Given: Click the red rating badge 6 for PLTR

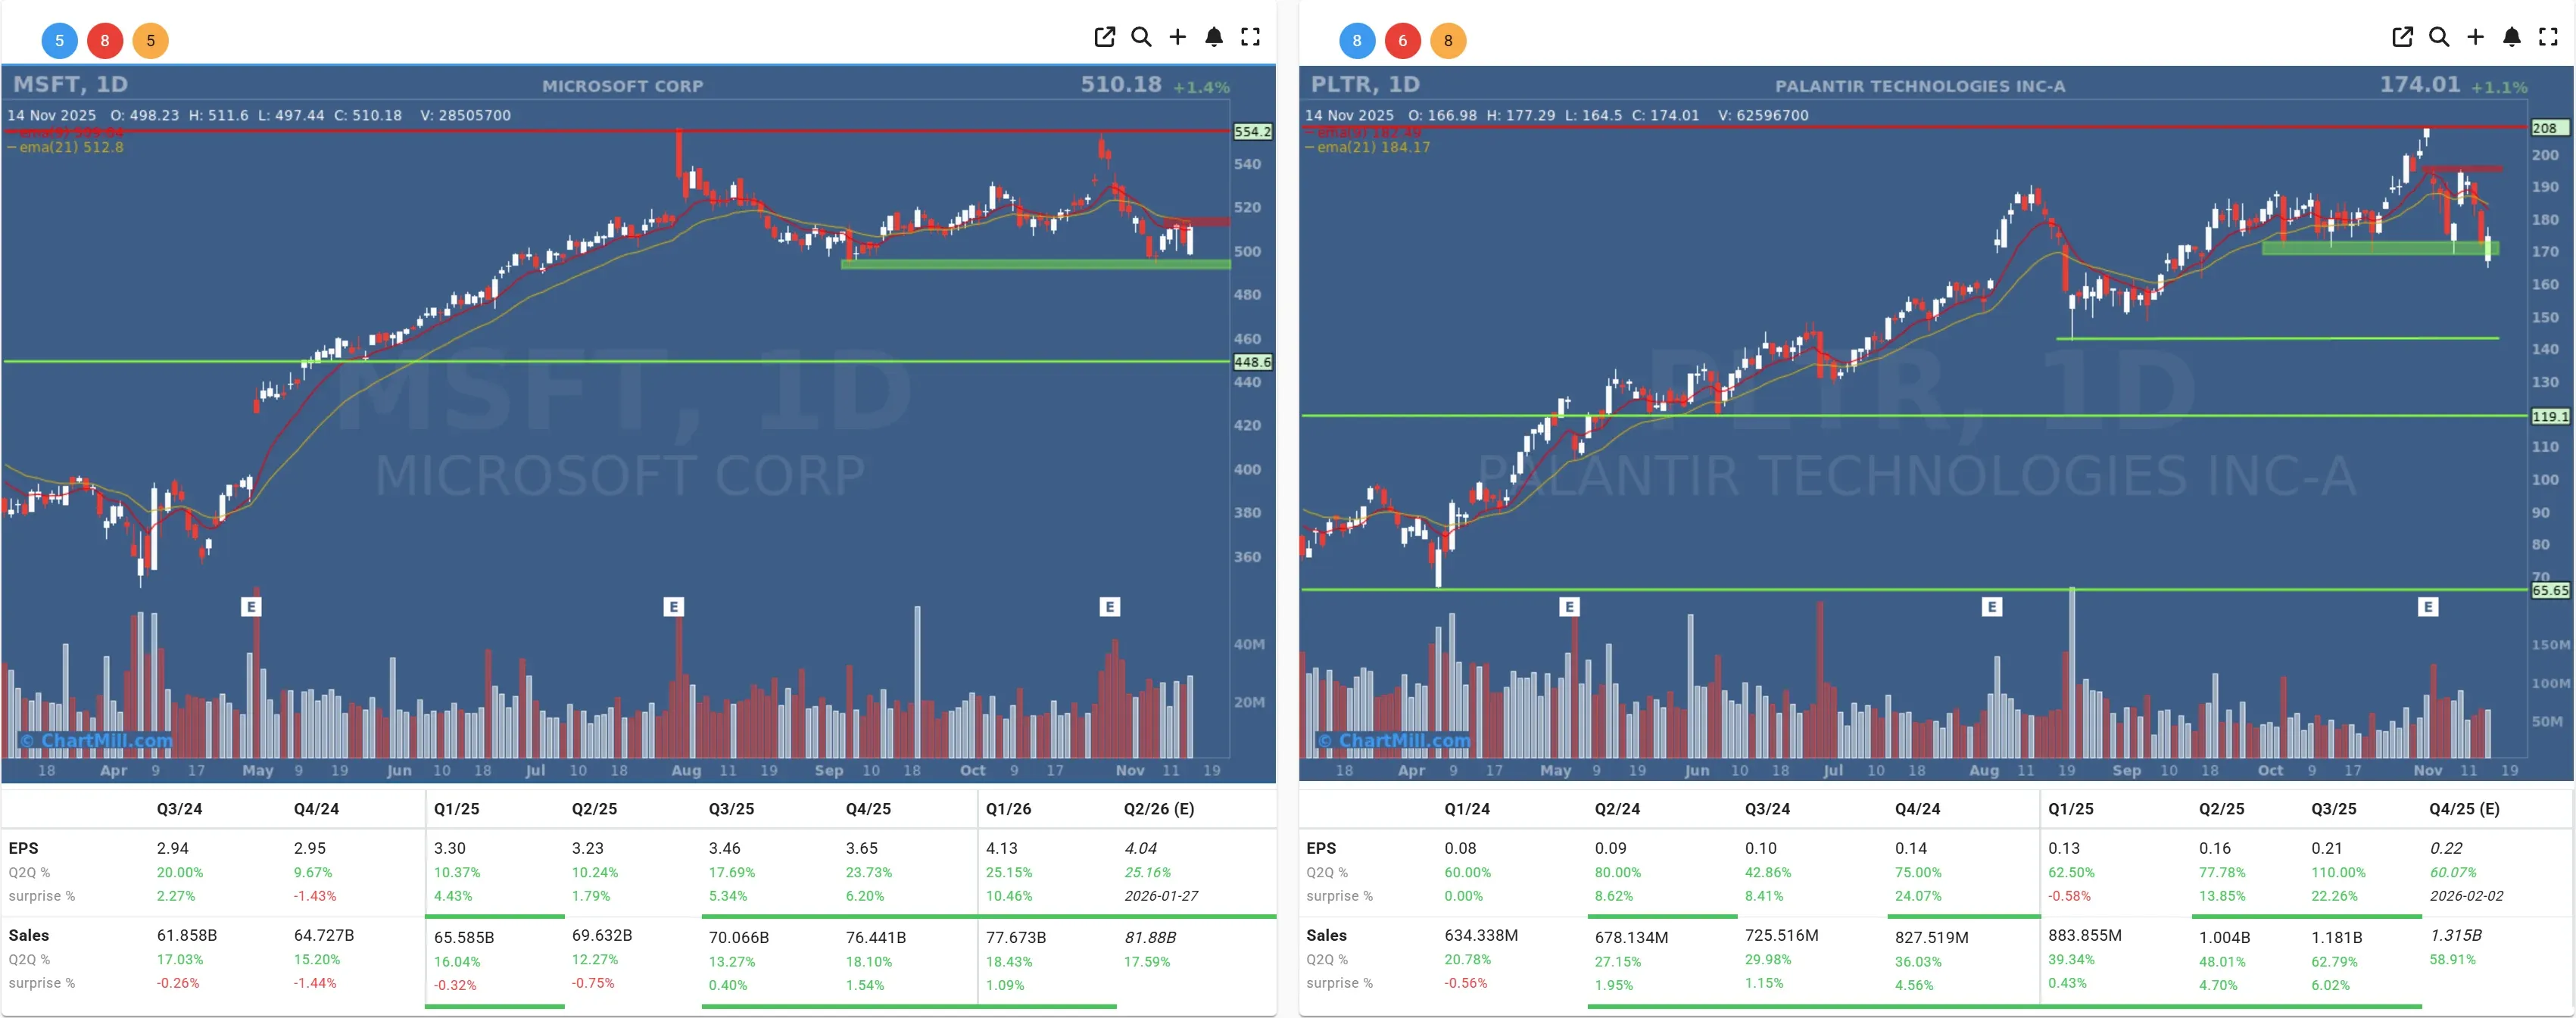Looking at the screenshot, I should 1402,41.
